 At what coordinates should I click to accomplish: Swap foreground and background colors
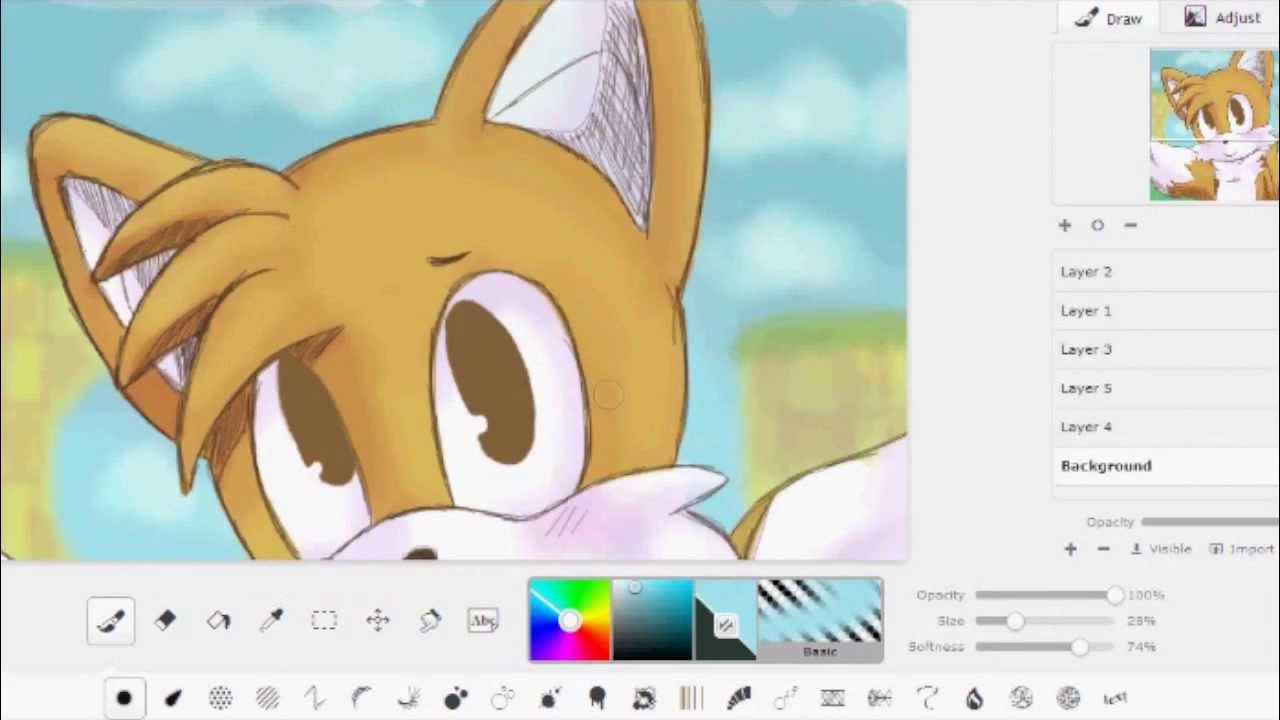click(725, 626)
